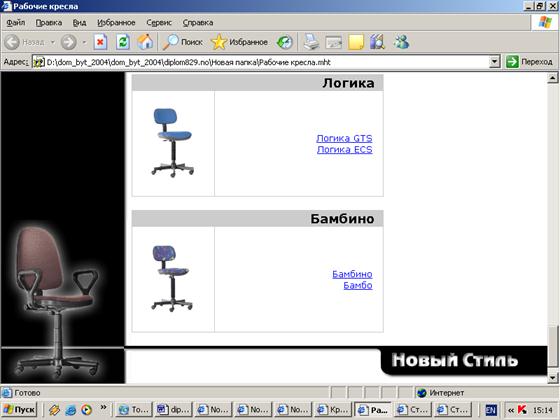
Task: Follow the Бамбо link
Action: (358, 285)
